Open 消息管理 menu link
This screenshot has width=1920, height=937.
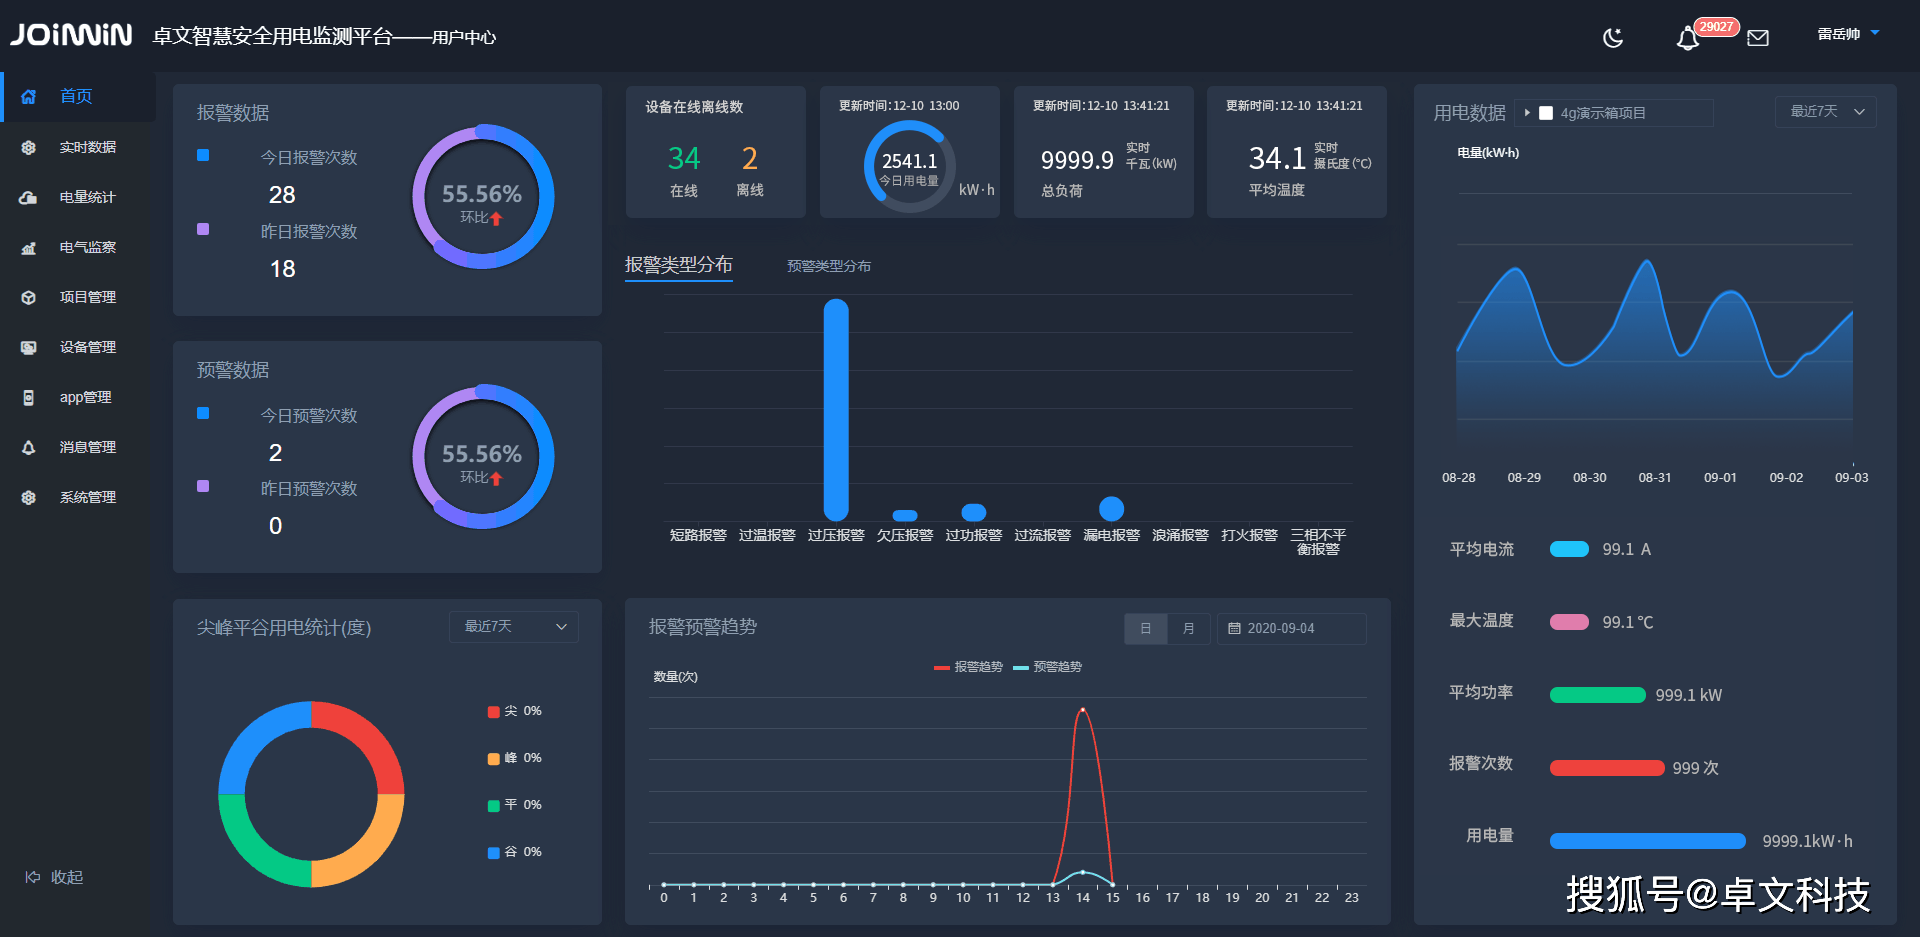pyautogui.click(x=88, y=447)
